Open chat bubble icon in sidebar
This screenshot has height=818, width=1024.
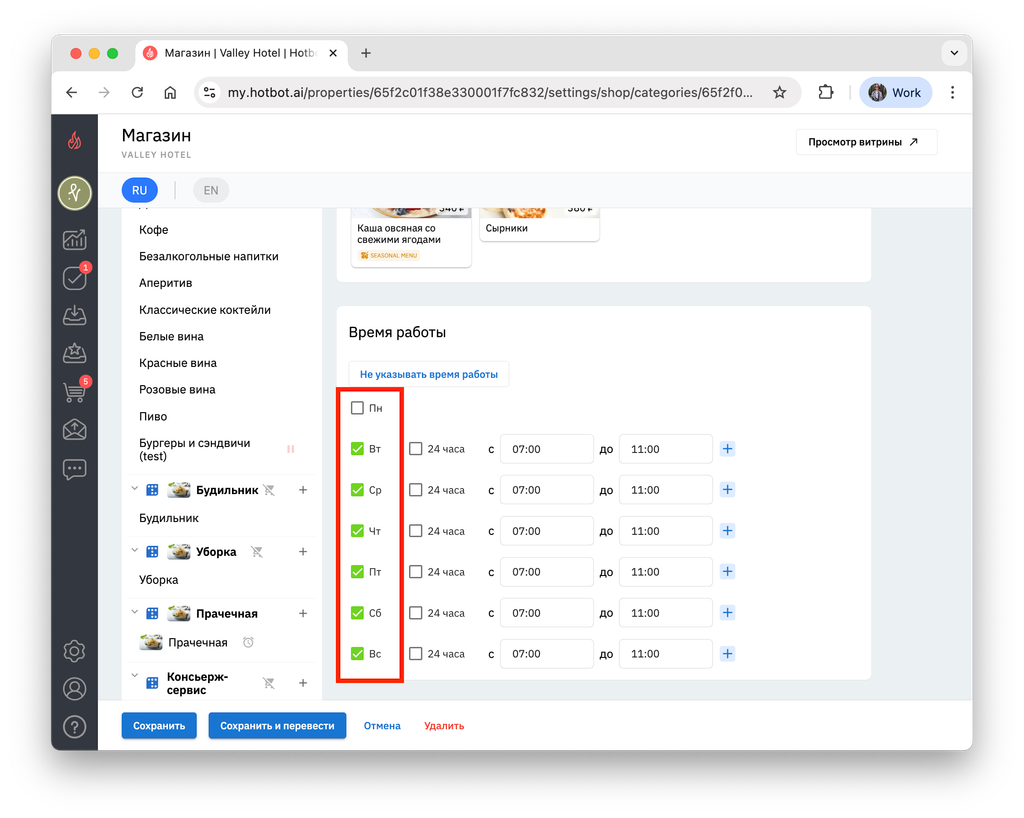tap(74, 469)
